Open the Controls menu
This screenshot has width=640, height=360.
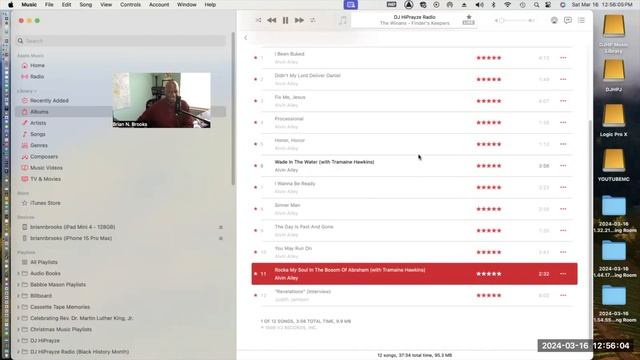[130, 4]
